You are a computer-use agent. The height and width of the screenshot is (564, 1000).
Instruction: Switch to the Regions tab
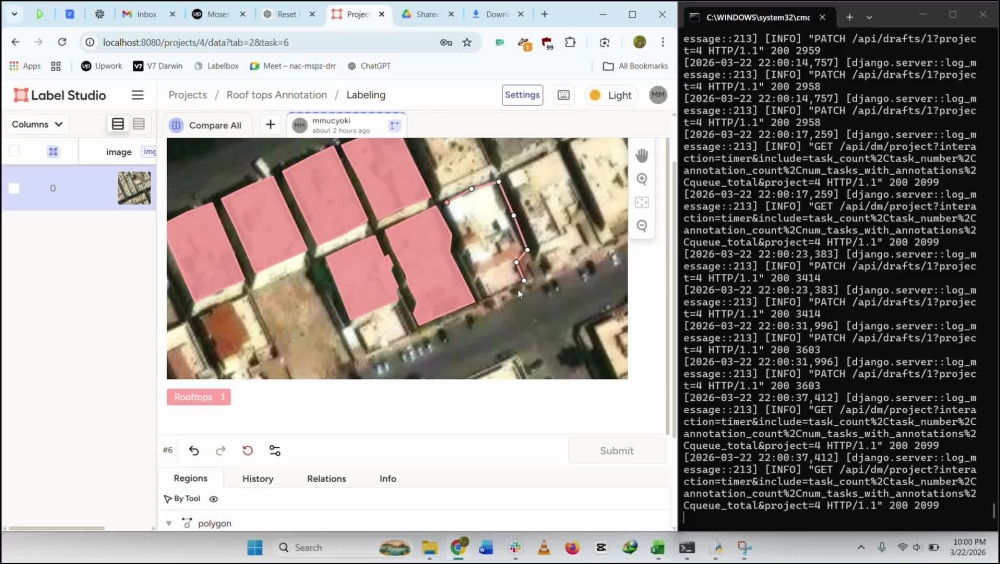tap(191, 478)
